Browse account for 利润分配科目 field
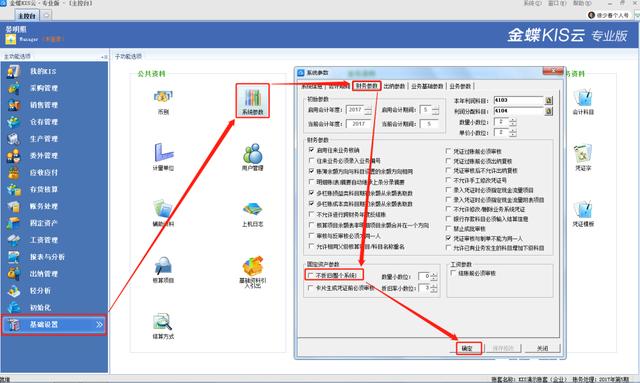The image size is (640, 383). click(x=549, y=111)
